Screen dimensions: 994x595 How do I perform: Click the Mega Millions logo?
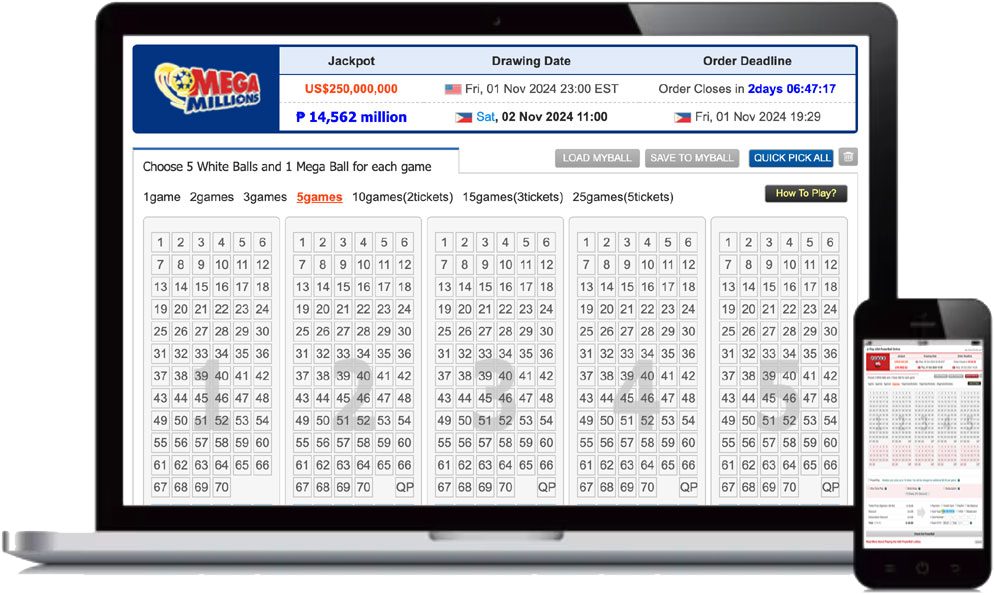pyautogui.click(x=207, y=89)
